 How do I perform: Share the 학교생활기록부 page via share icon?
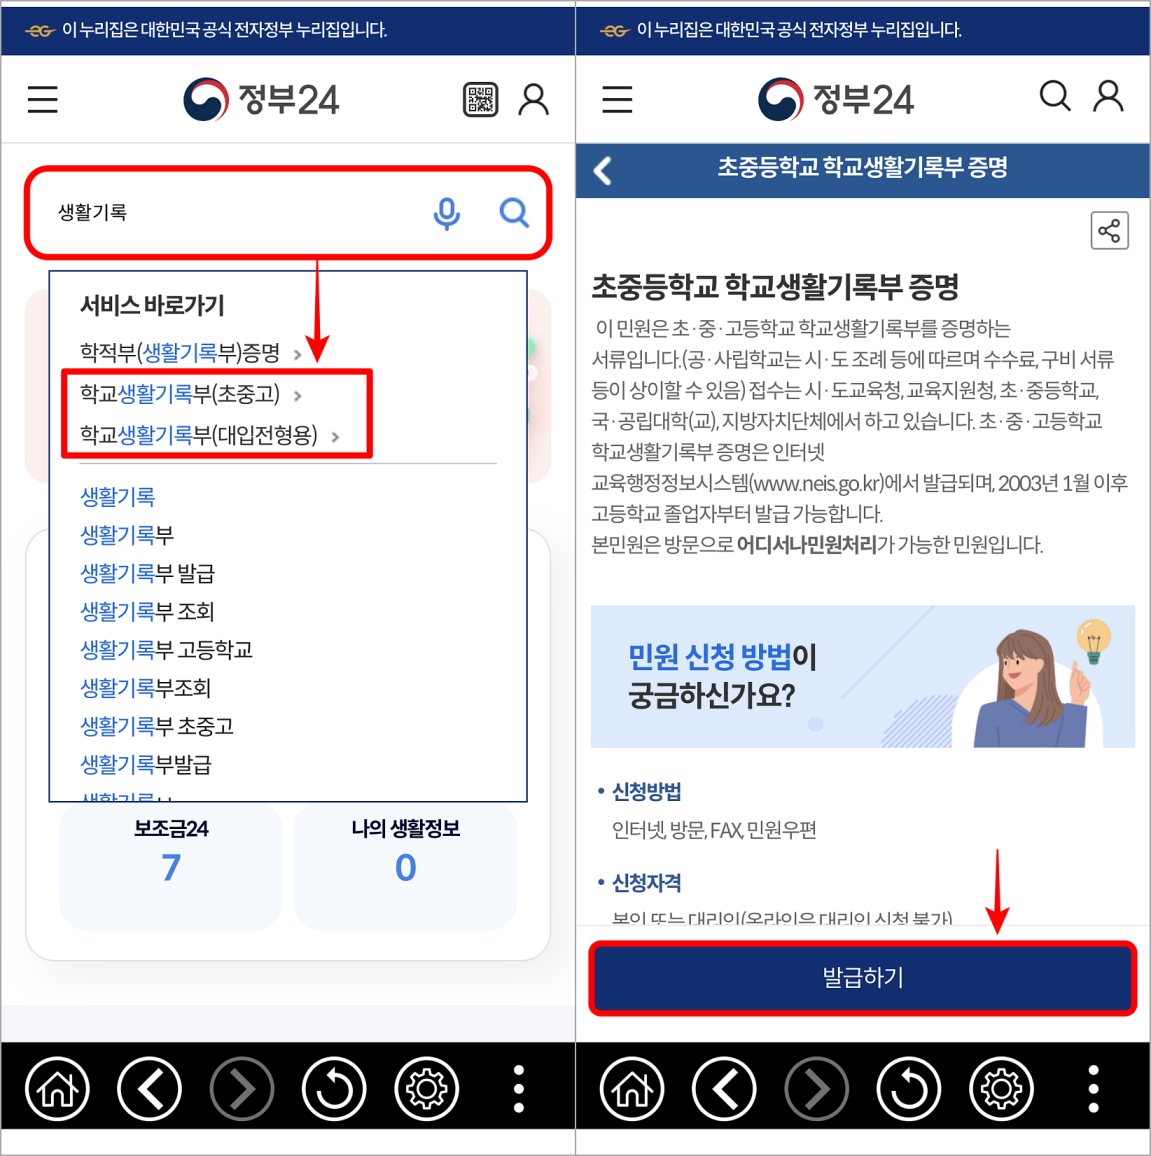(x=1109, y=230)
